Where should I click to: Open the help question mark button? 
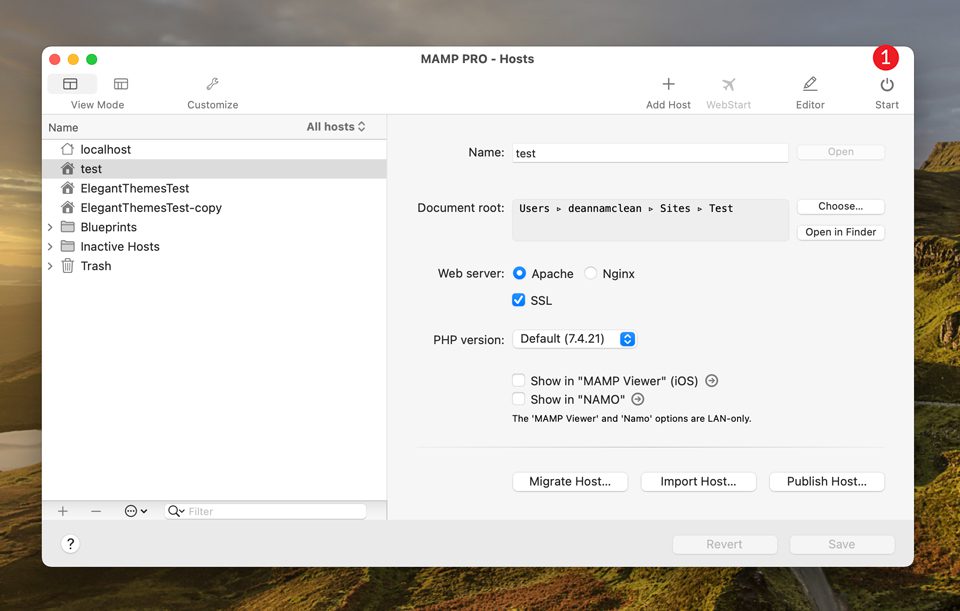(69, 544)
